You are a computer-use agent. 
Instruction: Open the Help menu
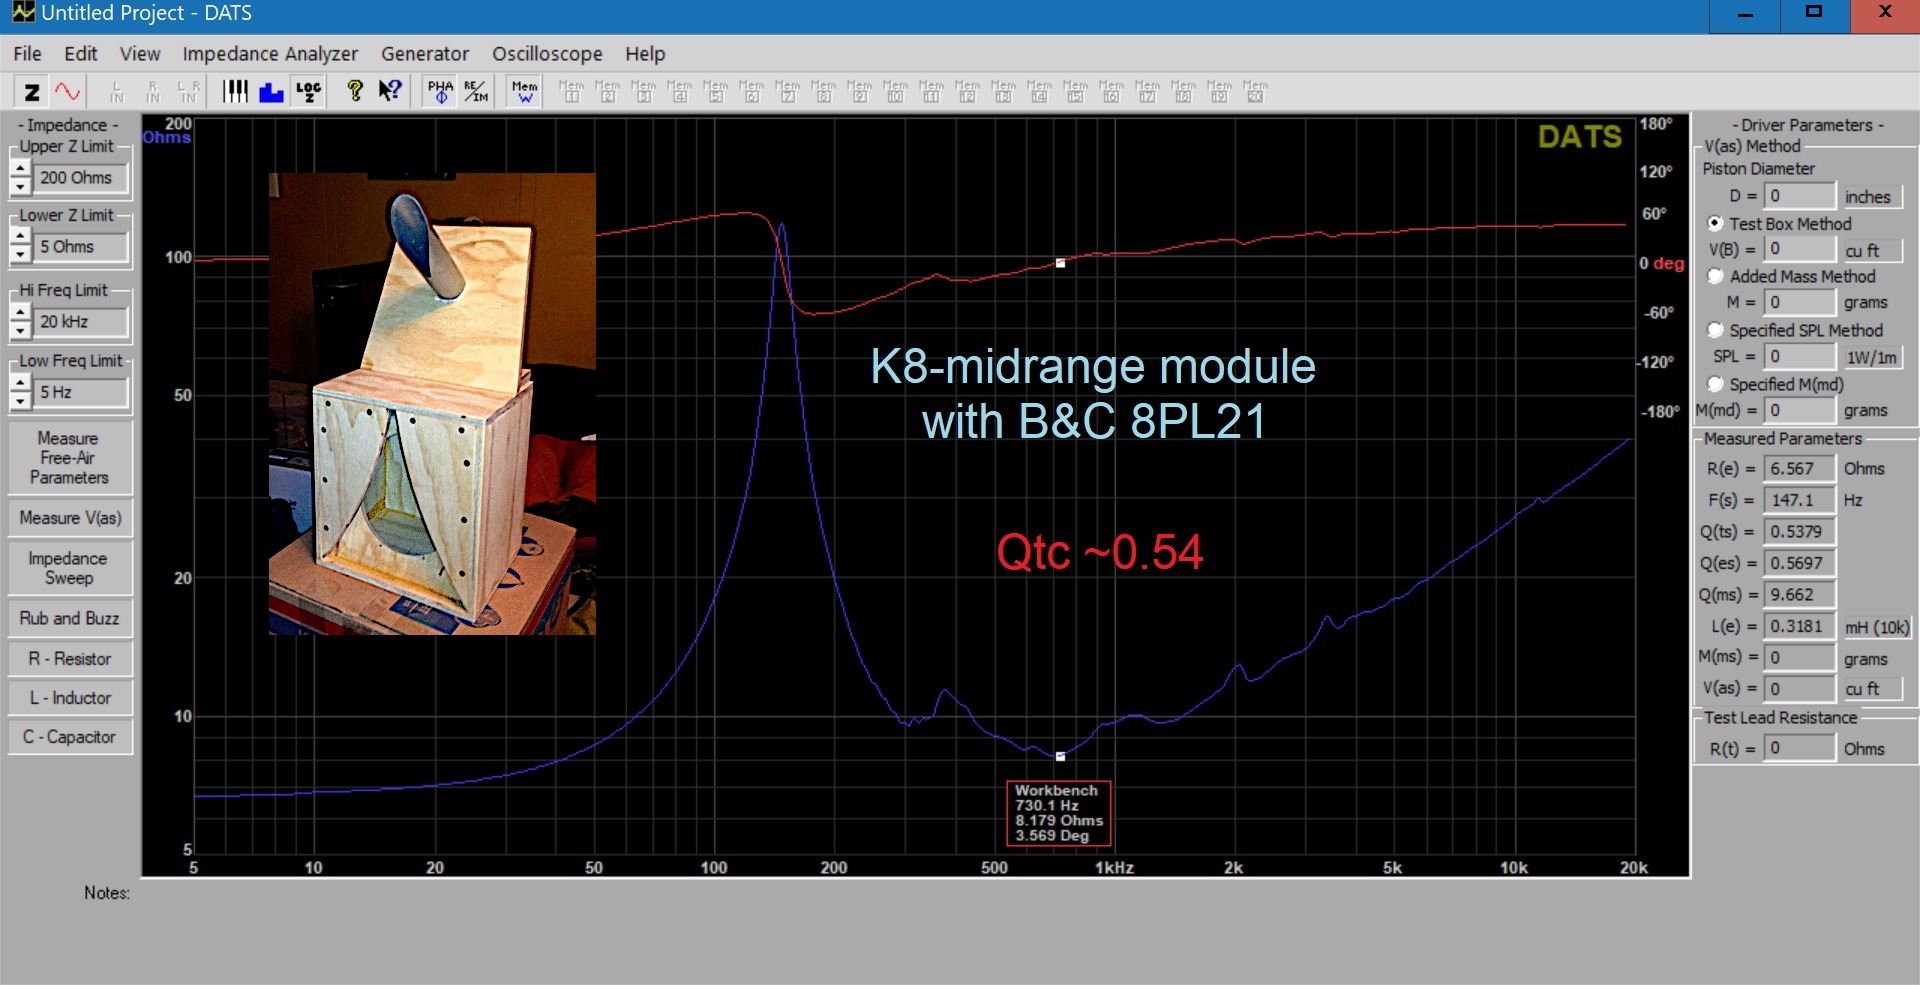[x=645, y=54]
